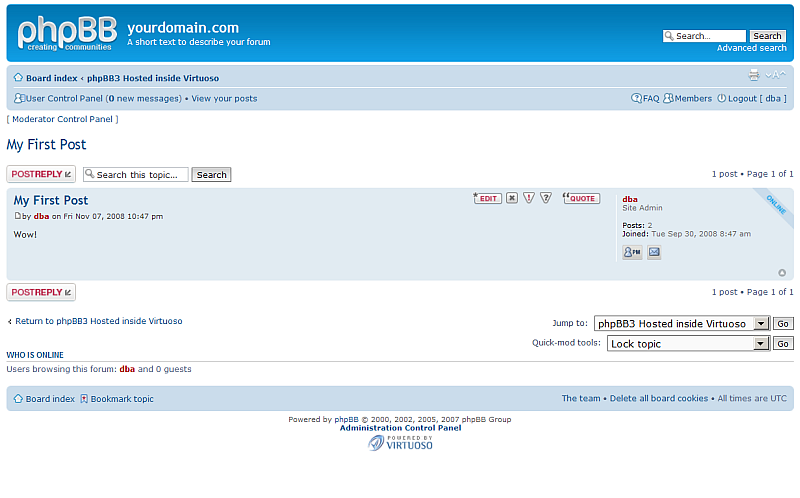Email user dba via envelope icon
This screenshot has width=800, height=498.
tap(654, 253)
